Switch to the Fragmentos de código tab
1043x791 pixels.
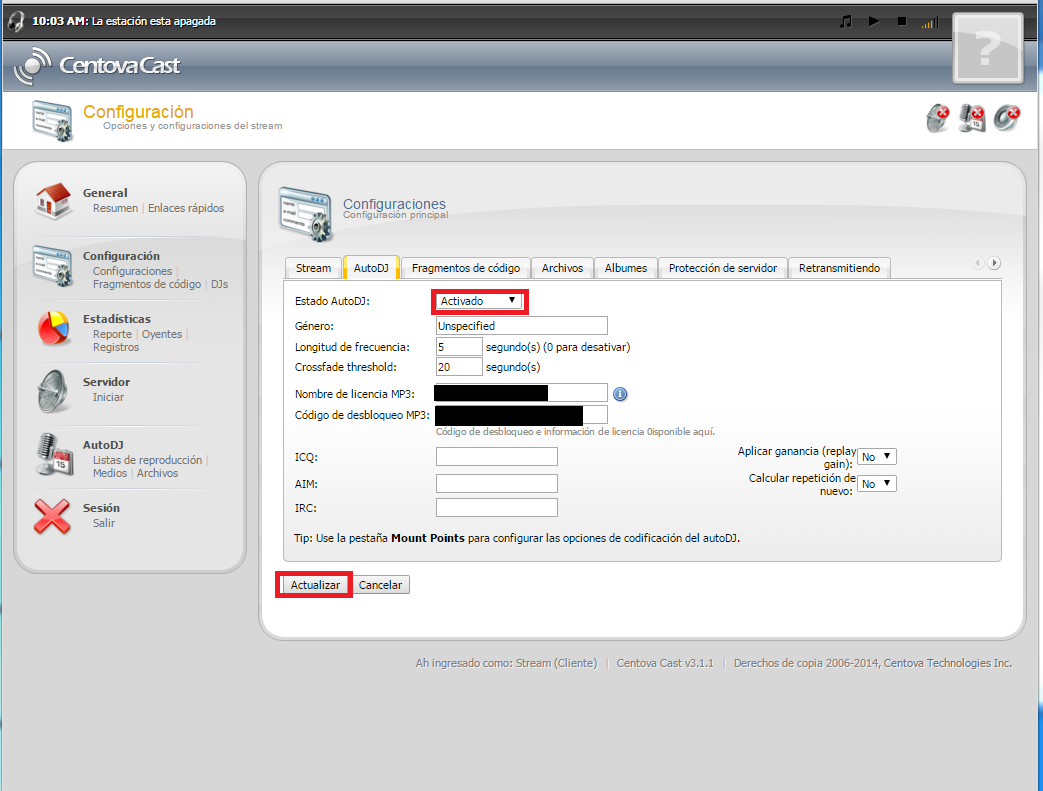466,268
